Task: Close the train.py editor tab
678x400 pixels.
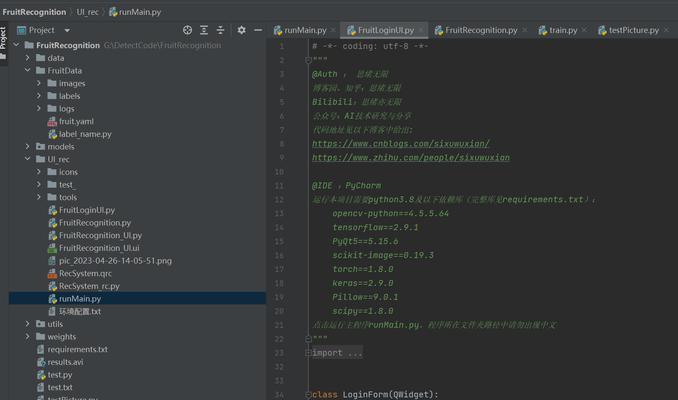Action: 584,30
